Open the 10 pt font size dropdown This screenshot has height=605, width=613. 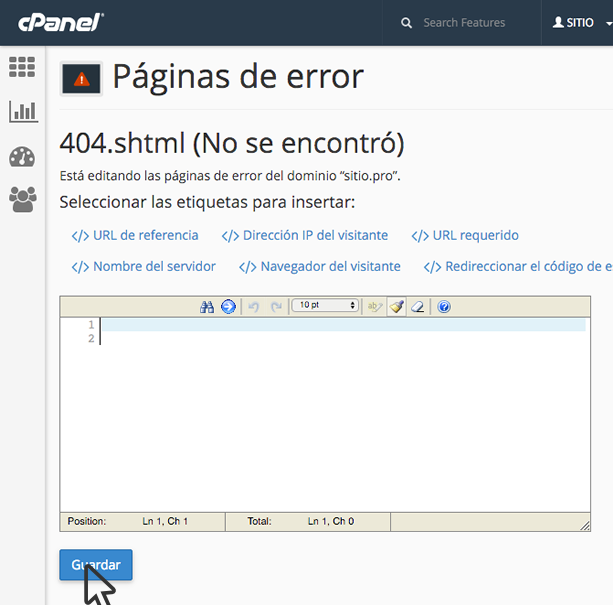[325, 306]
